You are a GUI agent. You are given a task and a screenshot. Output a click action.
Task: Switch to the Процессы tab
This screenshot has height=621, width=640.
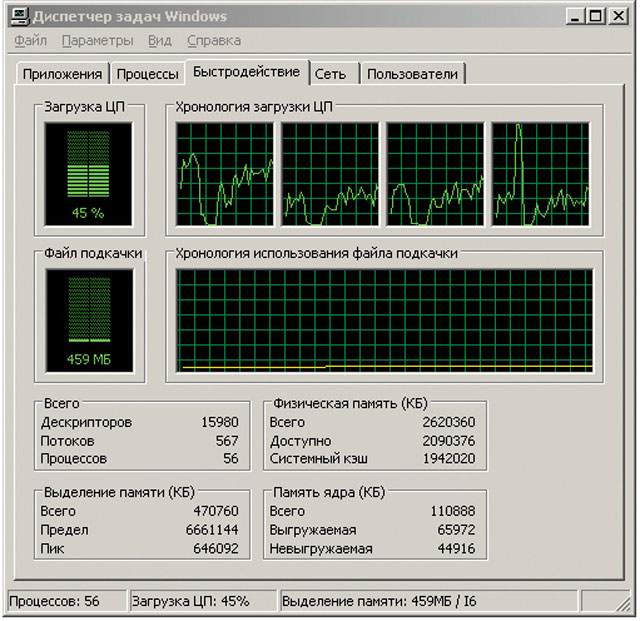(x=148, y=74)
